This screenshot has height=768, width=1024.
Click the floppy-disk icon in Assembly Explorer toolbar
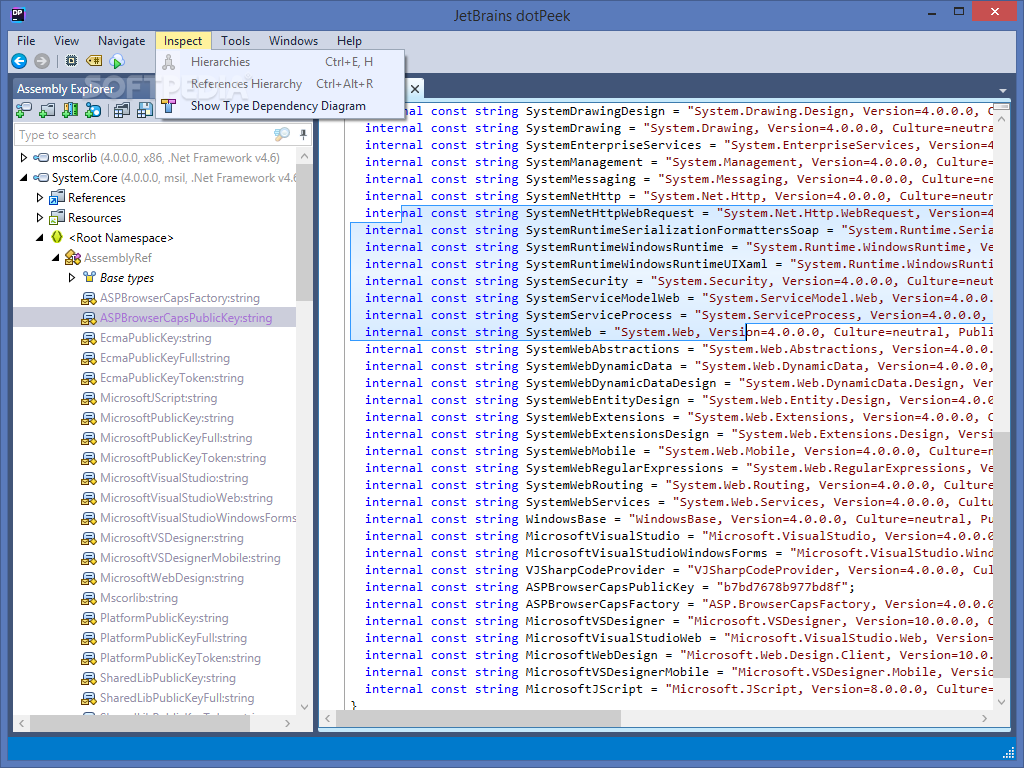tap(145, 110)
